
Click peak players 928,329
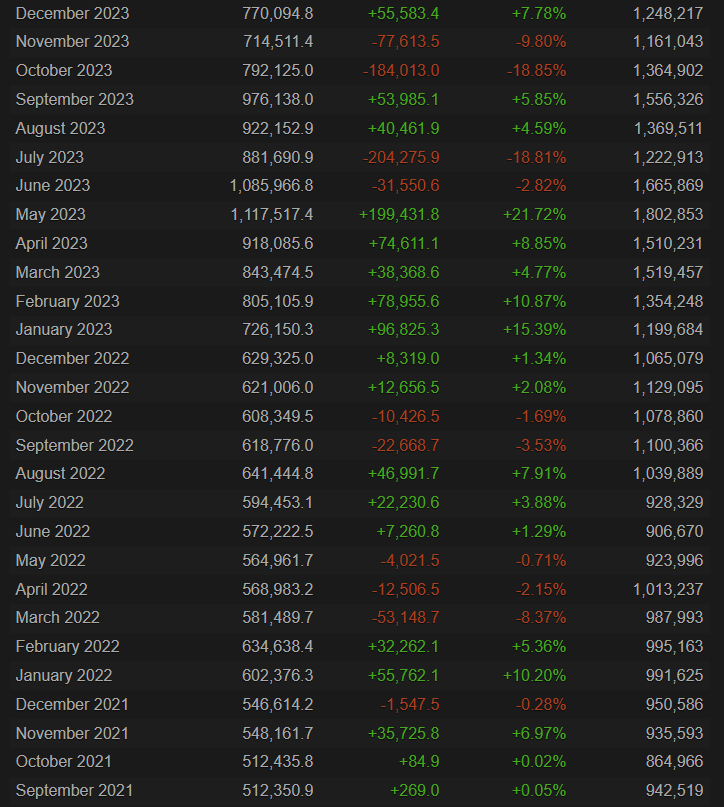(675, 501)
